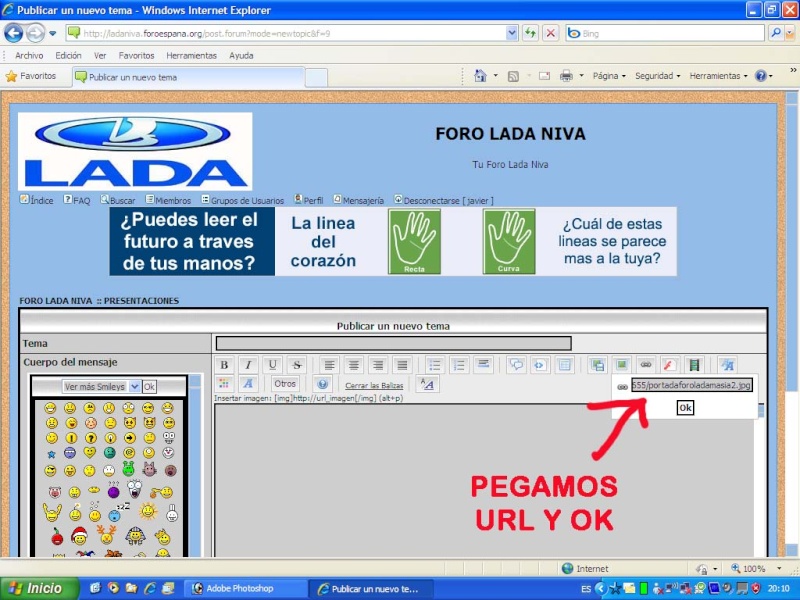800x600 pixels.
Task: Click the Tema subject input field
Action: [x=393, y=343]
